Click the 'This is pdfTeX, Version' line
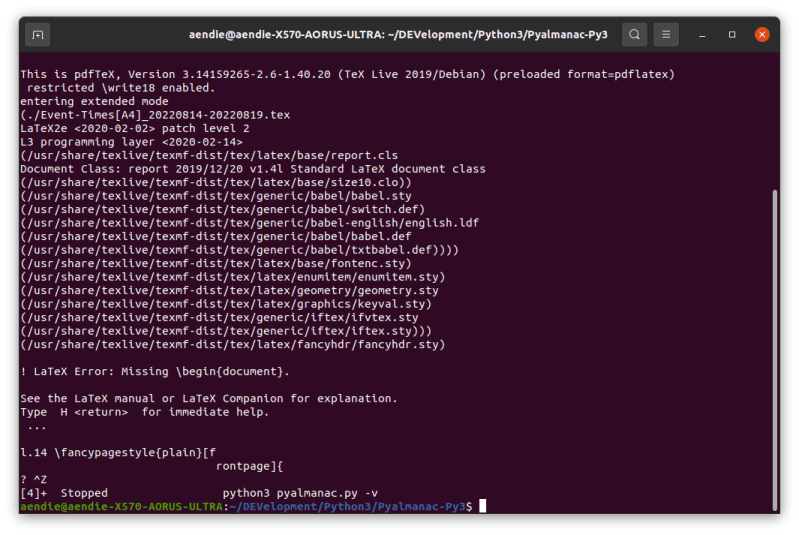The image size is (799, 535). click(x=348, y=74)
